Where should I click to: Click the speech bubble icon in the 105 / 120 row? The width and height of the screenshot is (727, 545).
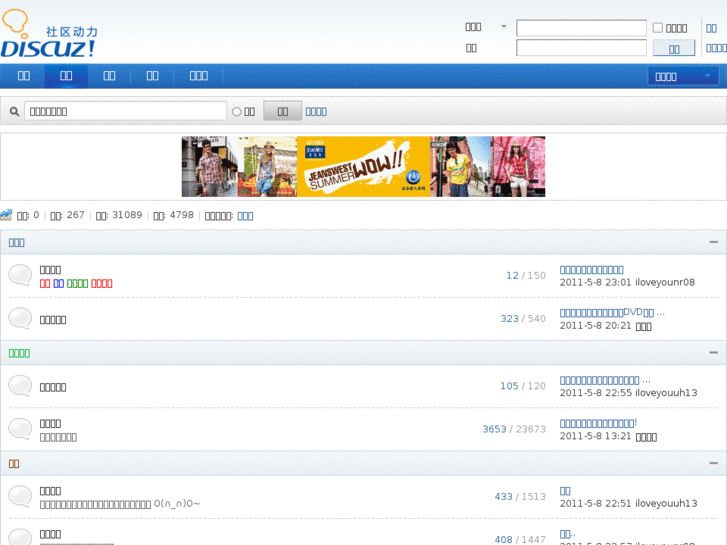coord(20,386)
